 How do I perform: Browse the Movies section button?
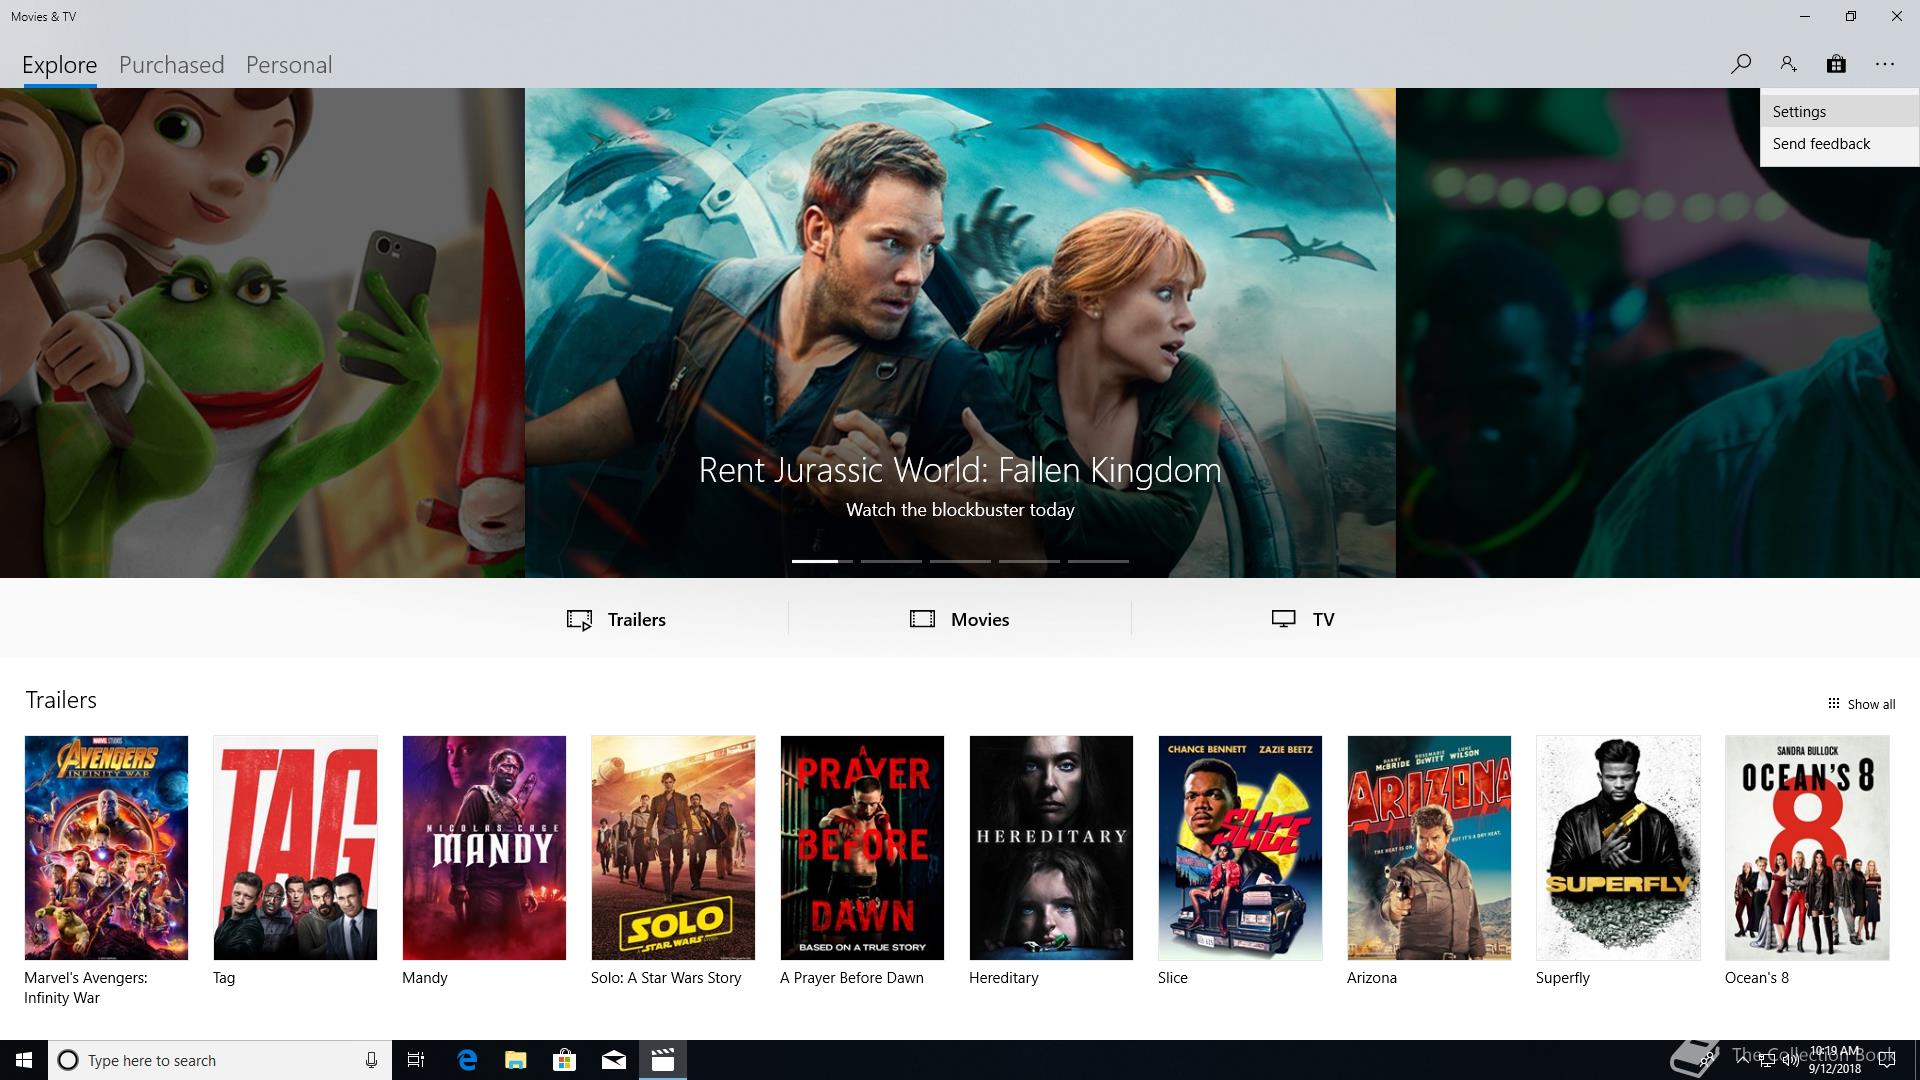pos(960,619)
